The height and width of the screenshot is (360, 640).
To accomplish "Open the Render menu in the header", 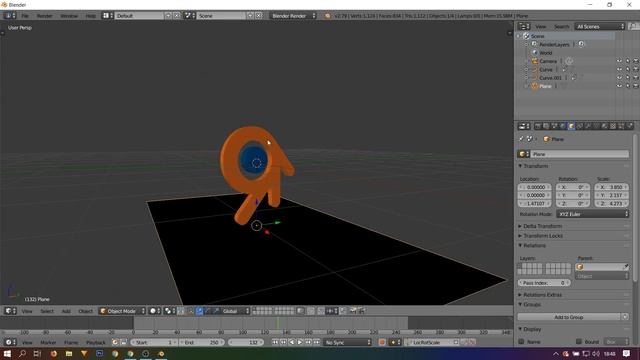I will (x=44, y=16).
